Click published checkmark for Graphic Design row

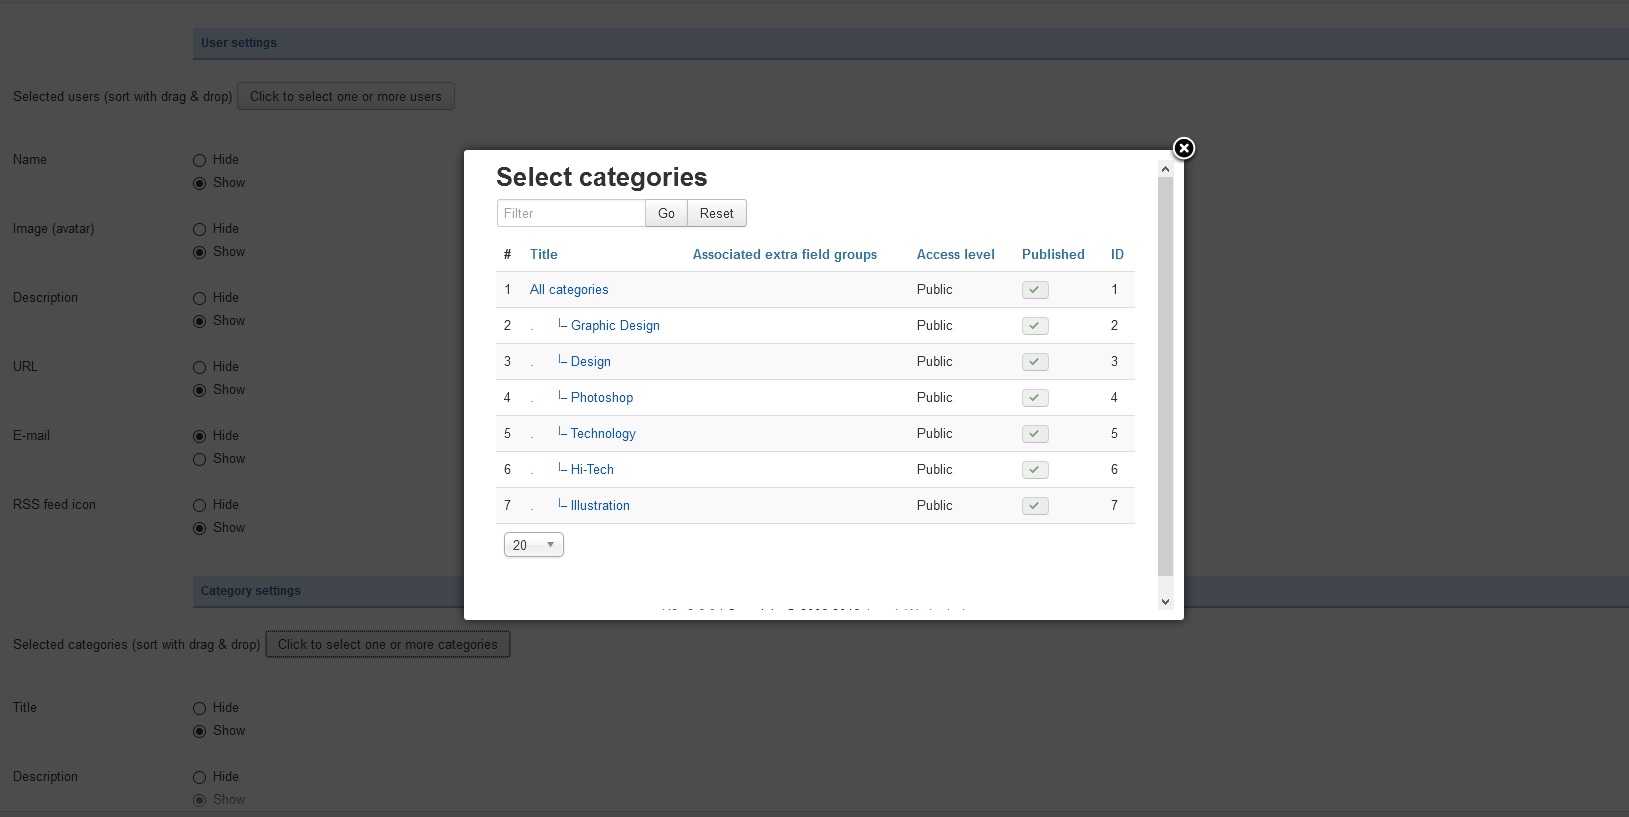click(1035, 326)
